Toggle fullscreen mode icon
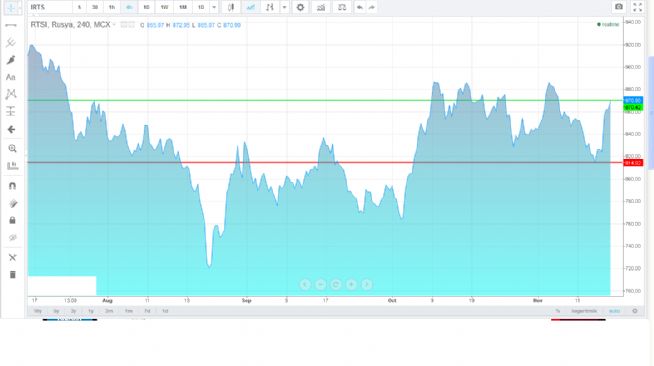The height and width of the screenshot is (366, 654). point(637,7)
